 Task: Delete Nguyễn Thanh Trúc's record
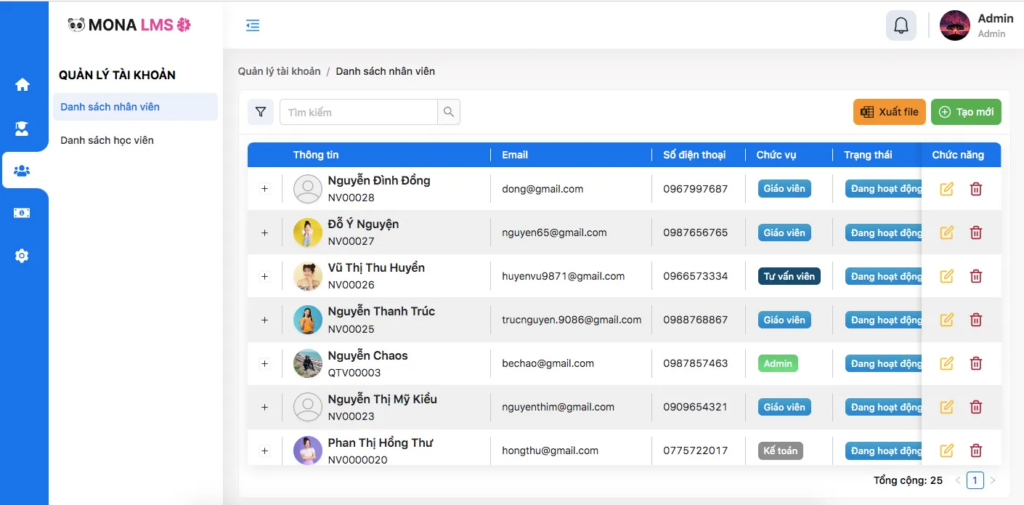pos(976,320)
